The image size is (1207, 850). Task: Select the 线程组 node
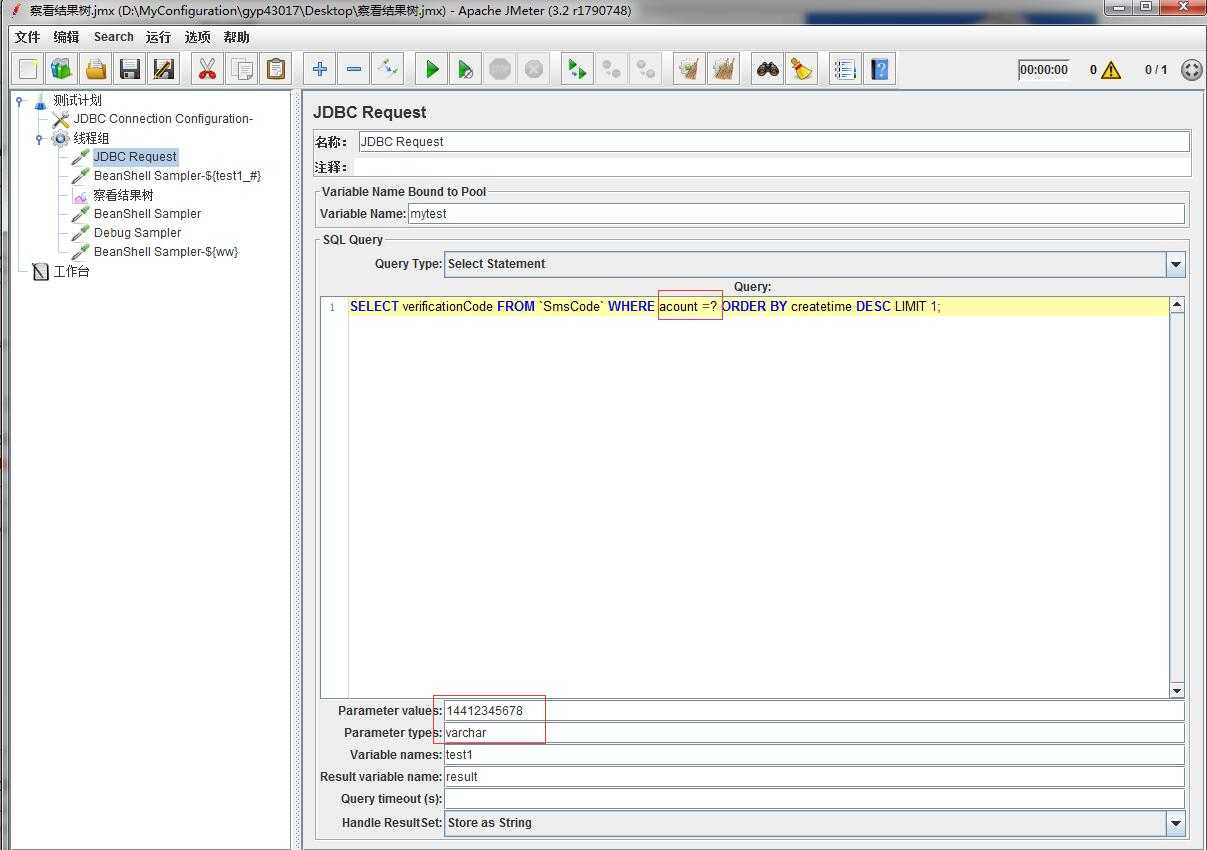click(x=91, y=138)
